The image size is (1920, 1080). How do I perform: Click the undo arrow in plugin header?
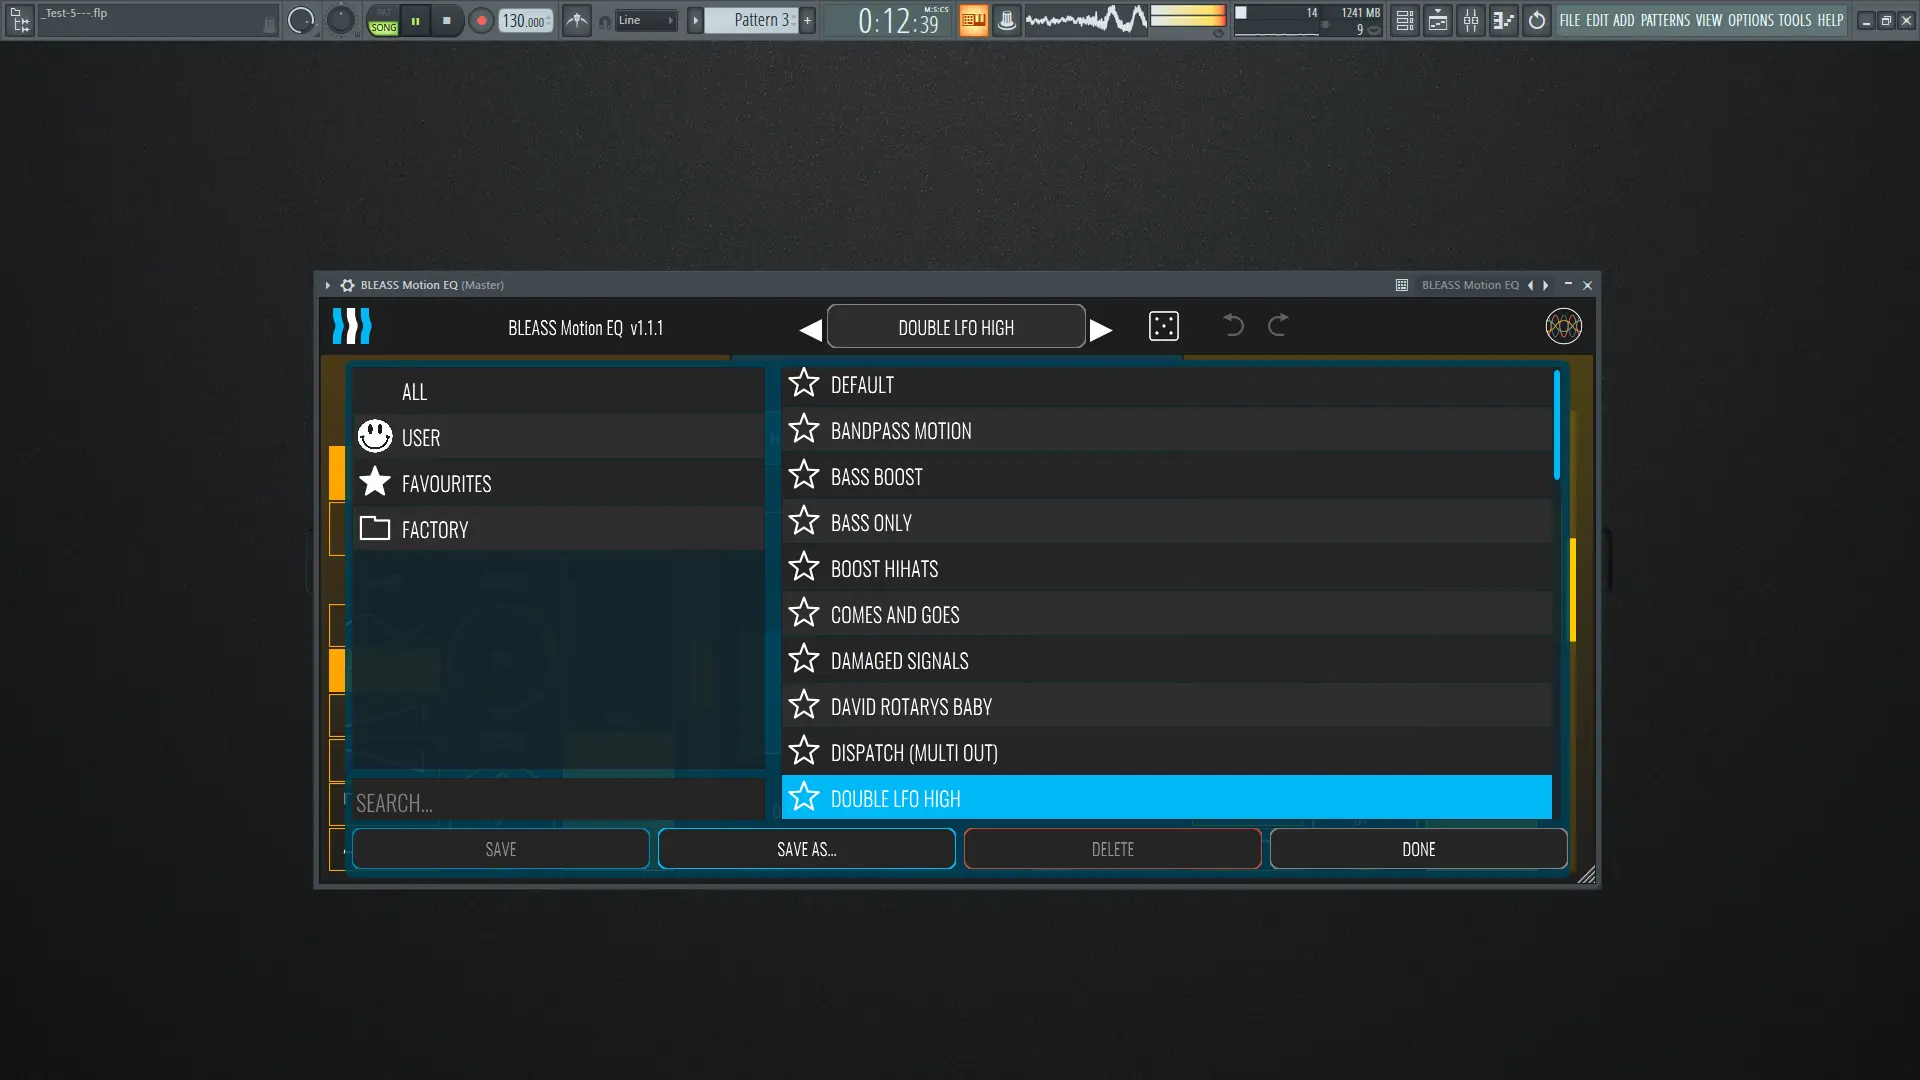click(1233, 325)
